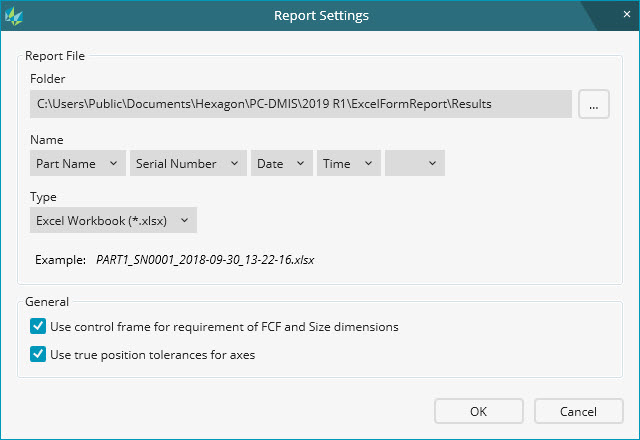This screenshot has height=440, width=640.
Task: Disable Use true position tolerances checkbox
Action: 38,354
